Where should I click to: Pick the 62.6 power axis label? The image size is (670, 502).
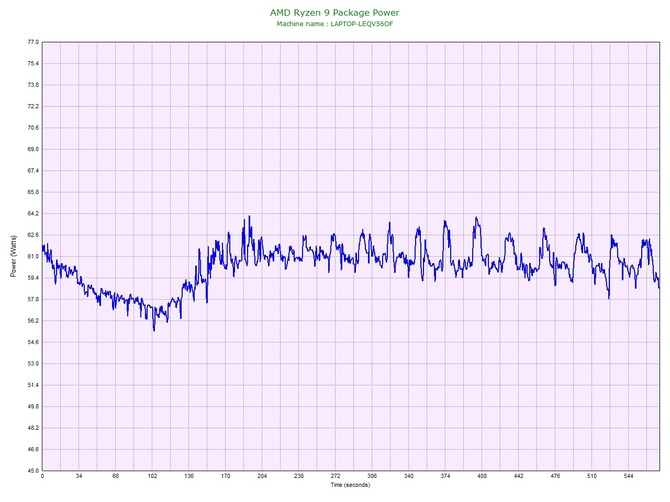[x=33, y=235]
